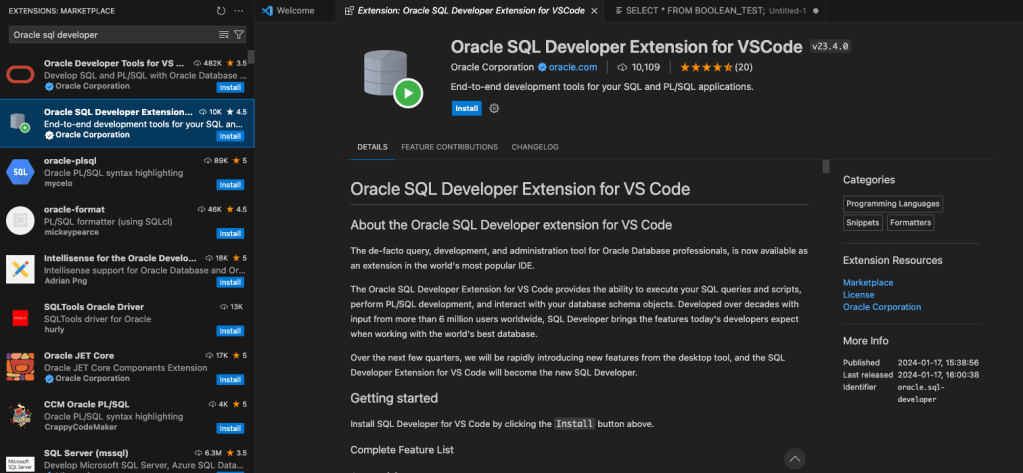1023x473 pixels.
Task: Install Oracle Developer Tools for VS Code
Action: pyautogui.click(x=230, y=87)
